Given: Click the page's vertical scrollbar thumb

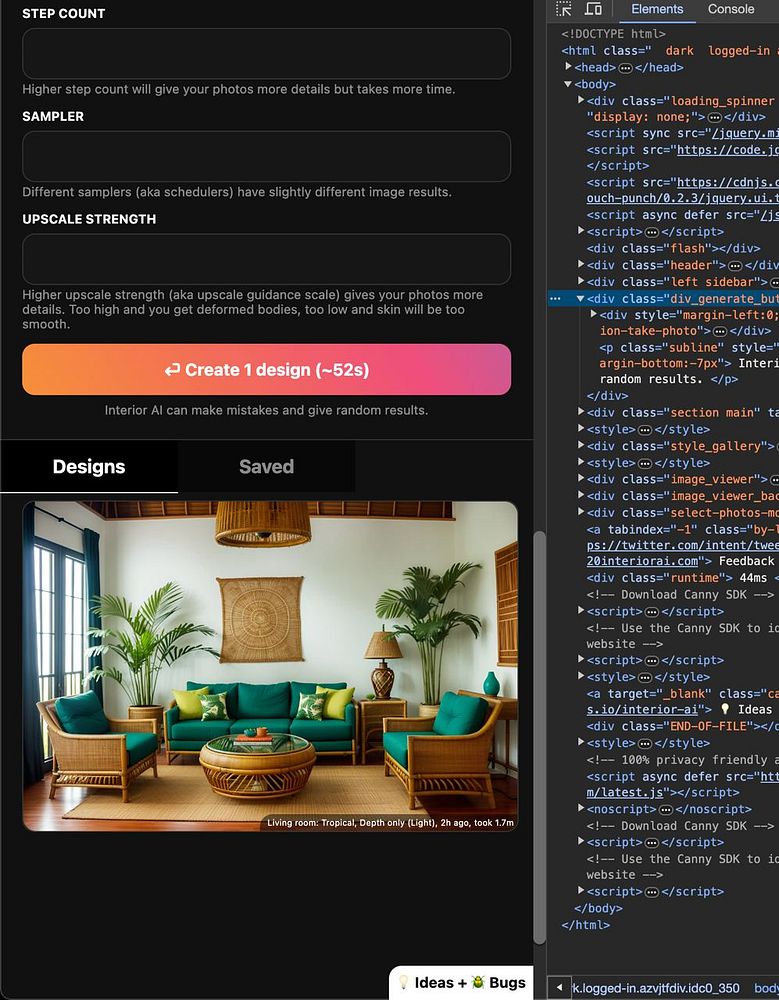Looking at the screenshot, I should (540, 738).
